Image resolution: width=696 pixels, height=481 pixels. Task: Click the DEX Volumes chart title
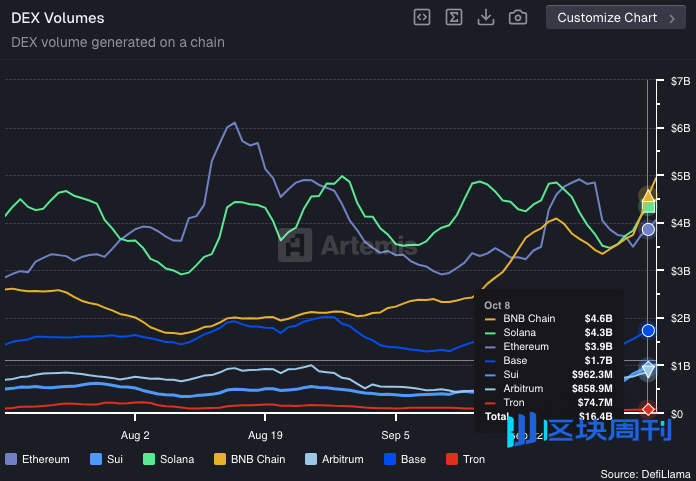coord(57,18)
